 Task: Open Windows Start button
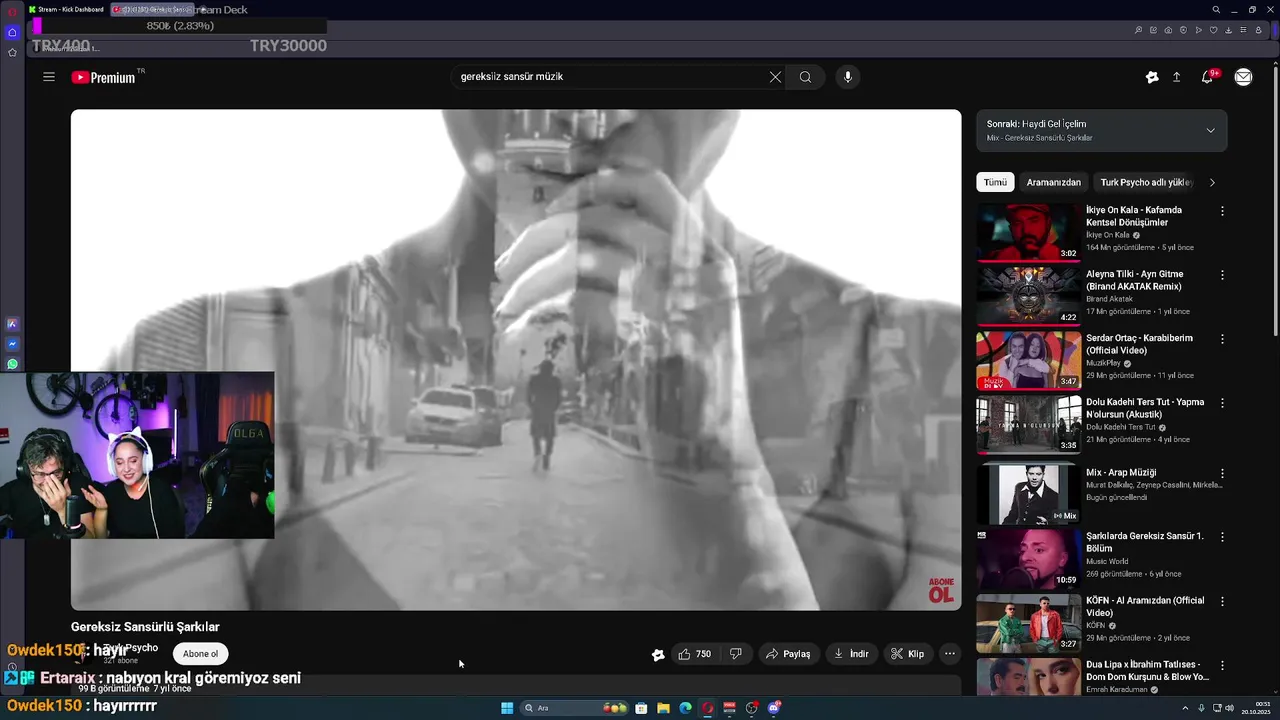tap(507, 708)
